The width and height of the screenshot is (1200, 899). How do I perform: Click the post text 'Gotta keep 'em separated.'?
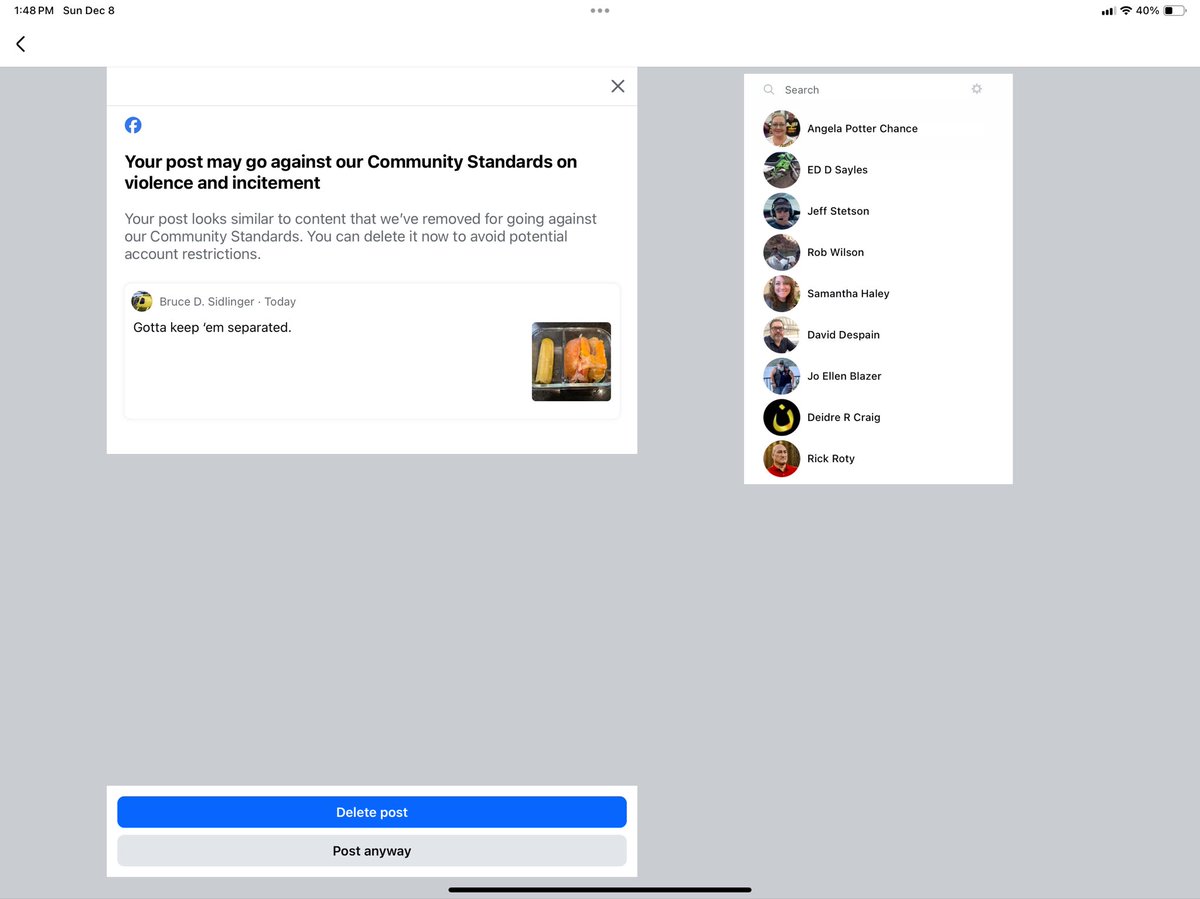pyautogui.click(x=212, y=327)
